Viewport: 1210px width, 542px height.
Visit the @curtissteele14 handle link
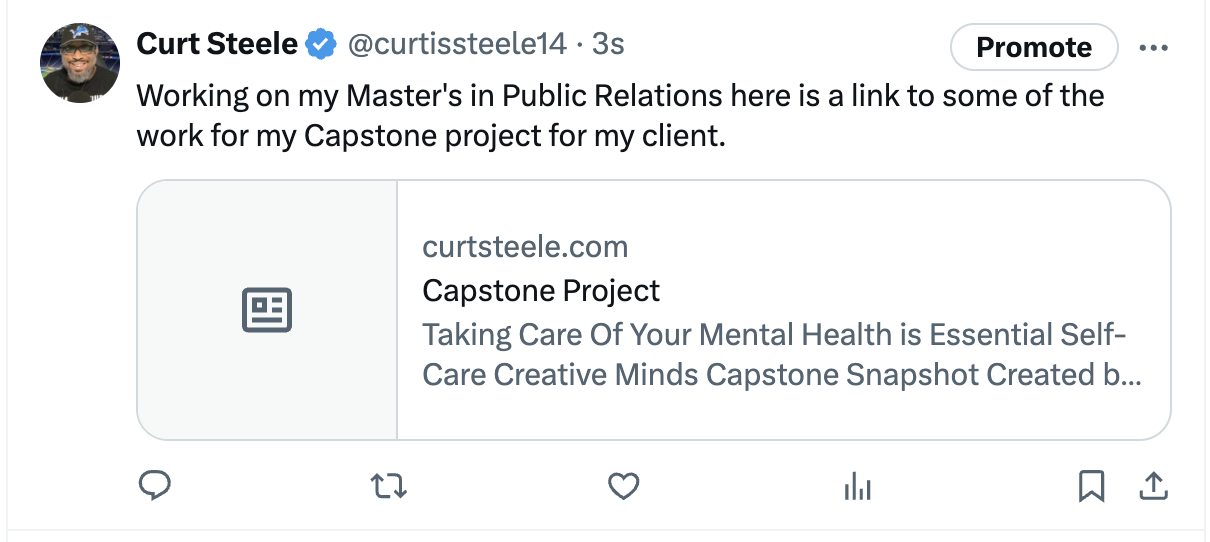(x=458, y=44)
